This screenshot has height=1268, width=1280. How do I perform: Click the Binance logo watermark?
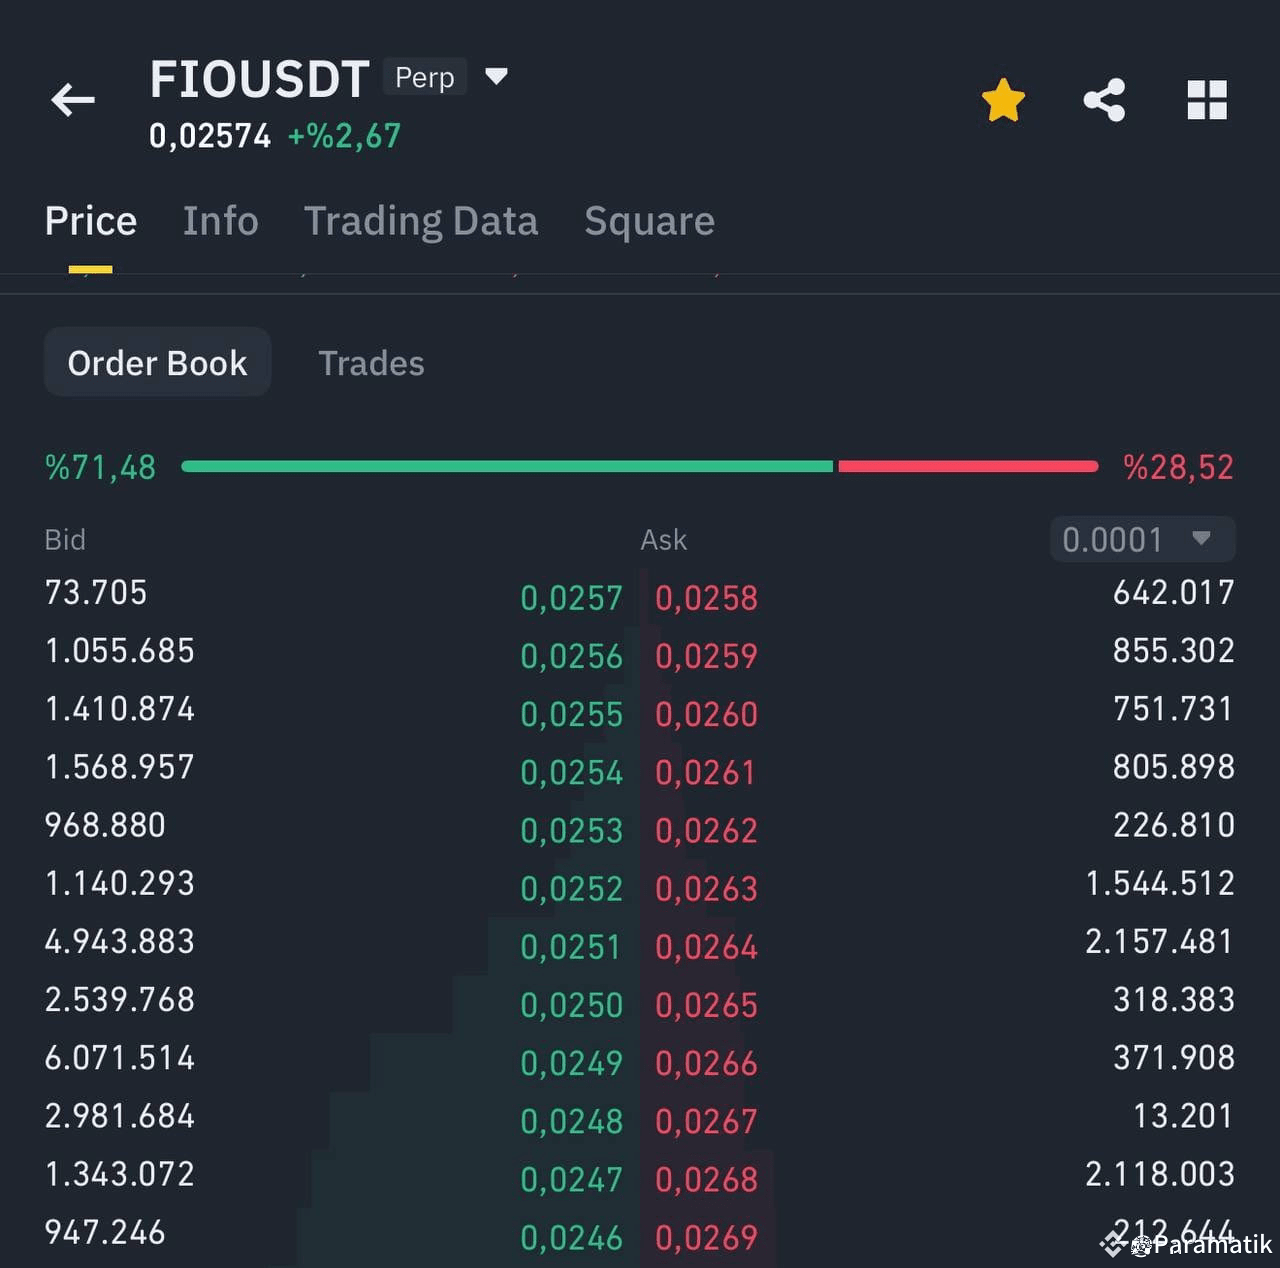[x=1113, y=1246]
